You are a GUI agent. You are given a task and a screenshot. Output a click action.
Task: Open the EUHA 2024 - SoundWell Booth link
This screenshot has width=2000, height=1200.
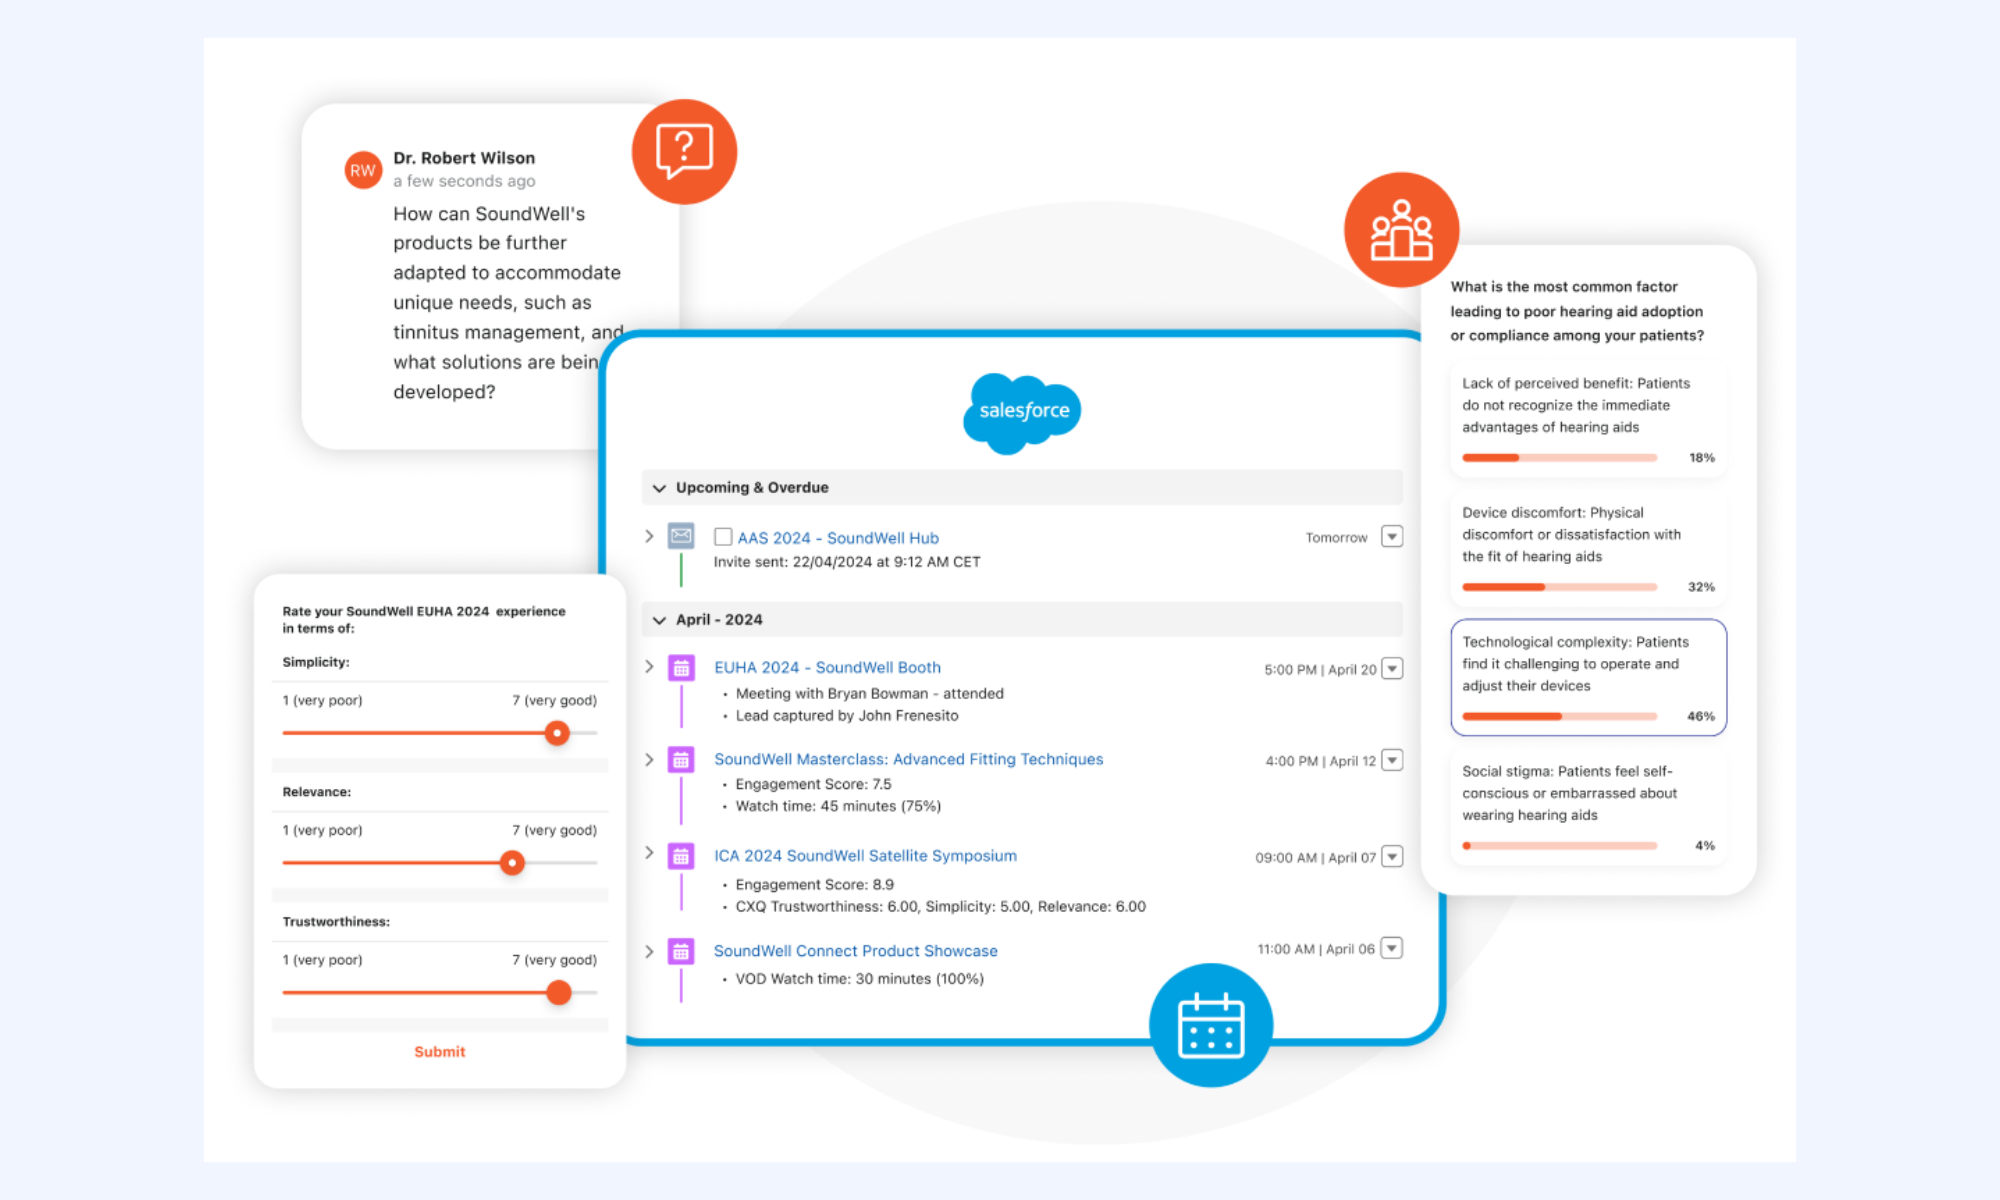pos(827,668)
